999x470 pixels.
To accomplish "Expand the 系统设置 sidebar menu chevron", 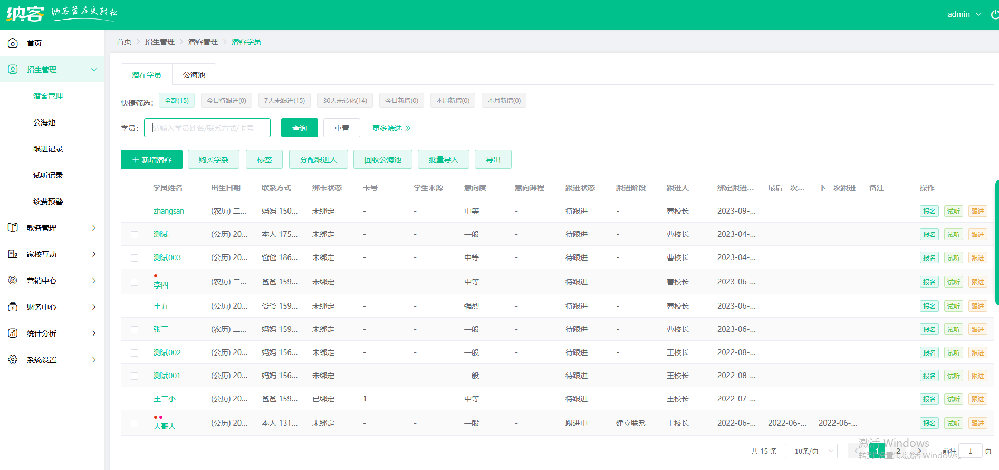I will pos(94,359).
